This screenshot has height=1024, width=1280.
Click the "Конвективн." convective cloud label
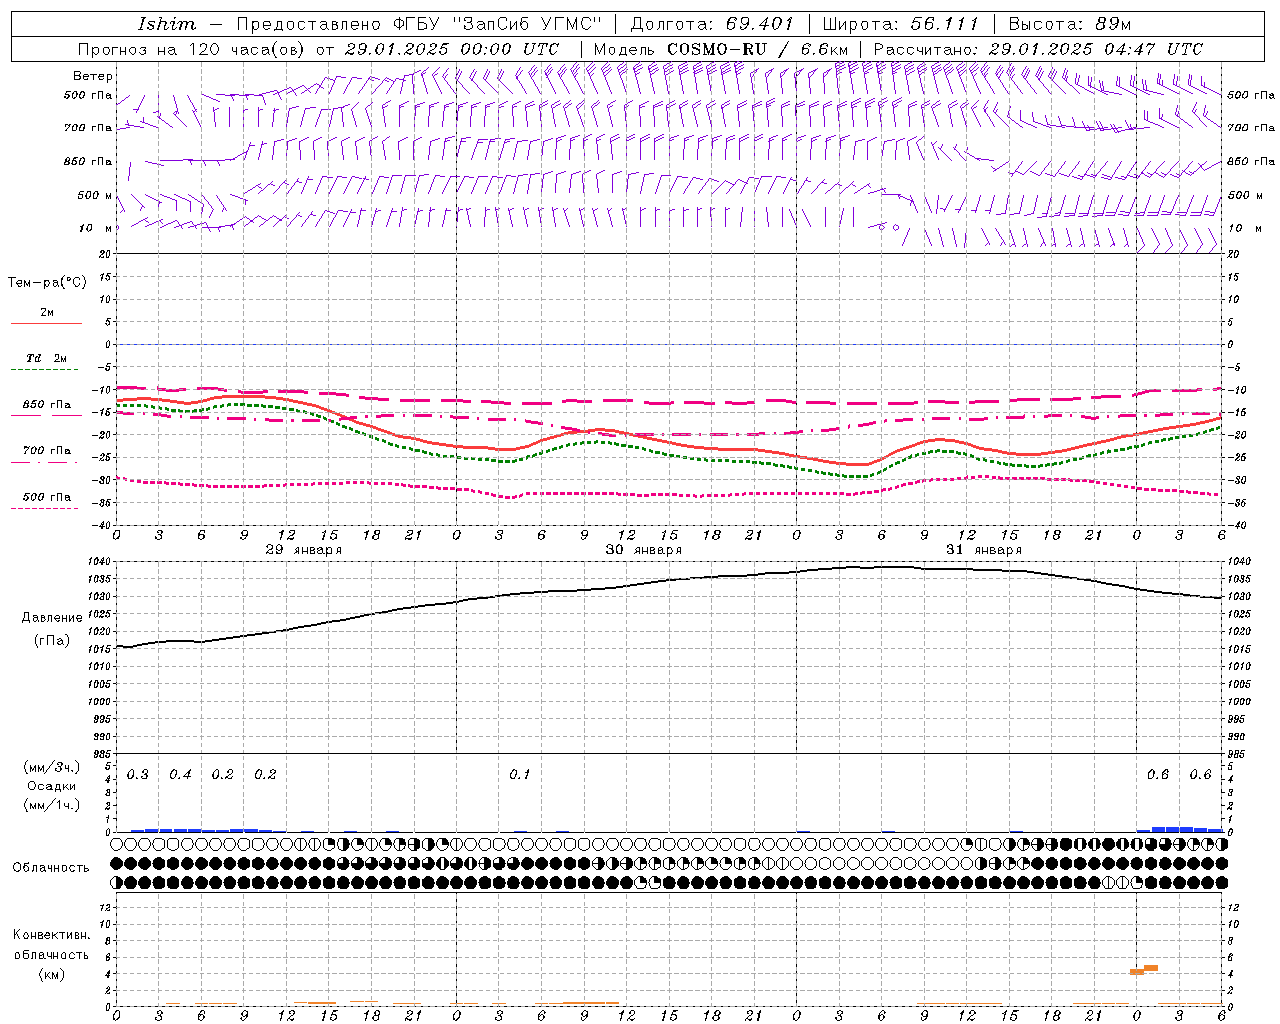click(x=51, y=935)
